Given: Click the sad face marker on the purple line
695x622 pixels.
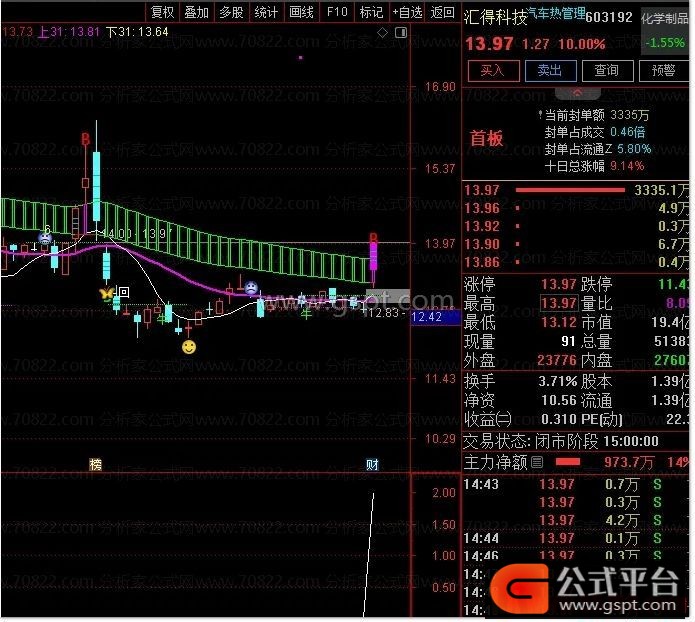Looking at the screenshot, I should (x=251, y=288).
